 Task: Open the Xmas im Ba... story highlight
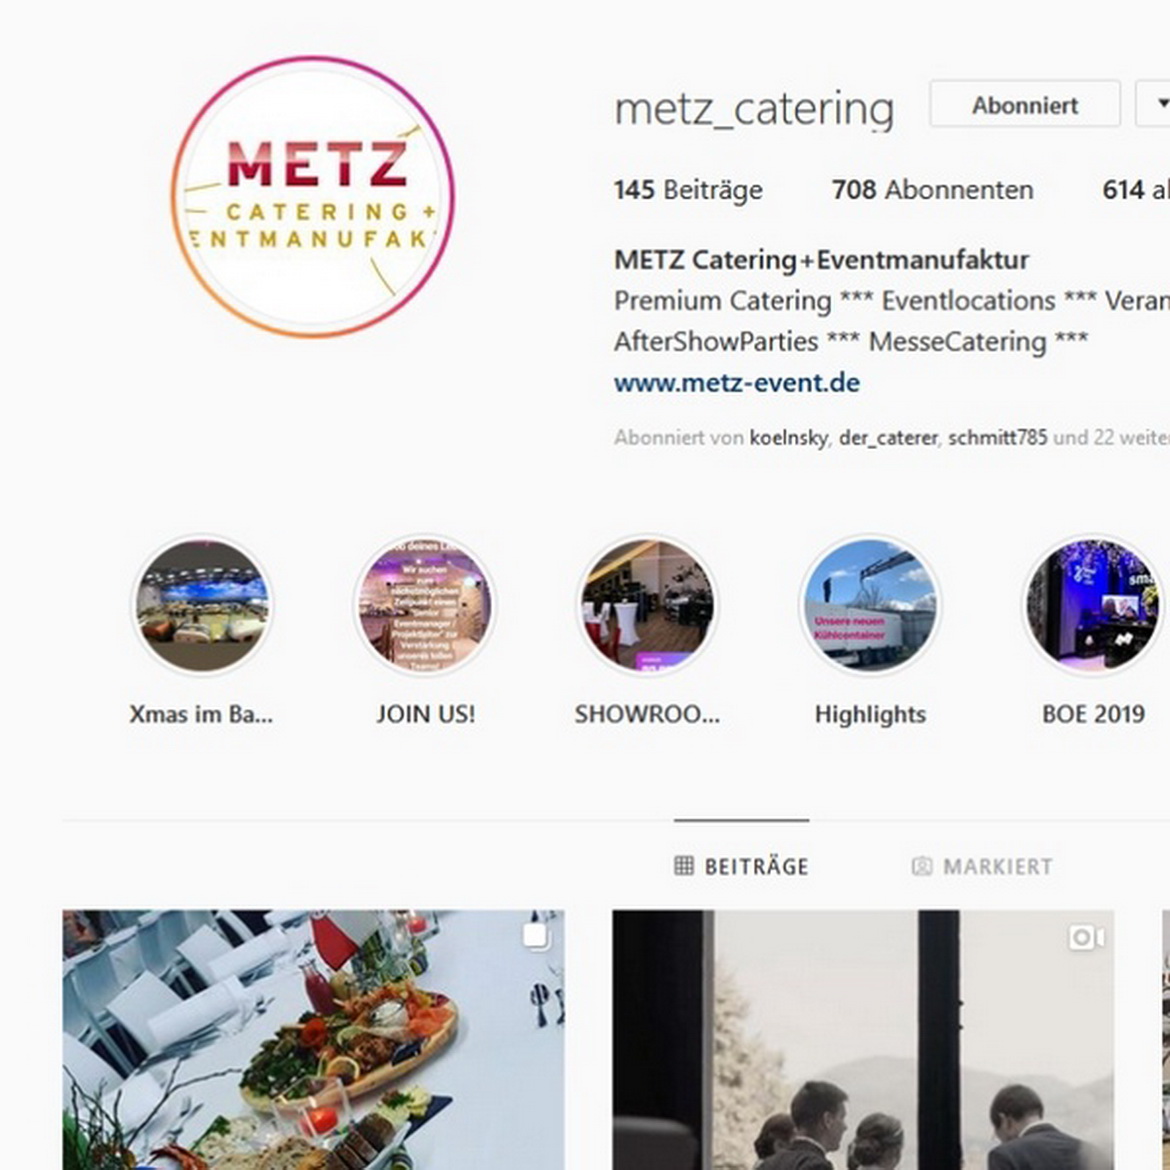point(201,605)
